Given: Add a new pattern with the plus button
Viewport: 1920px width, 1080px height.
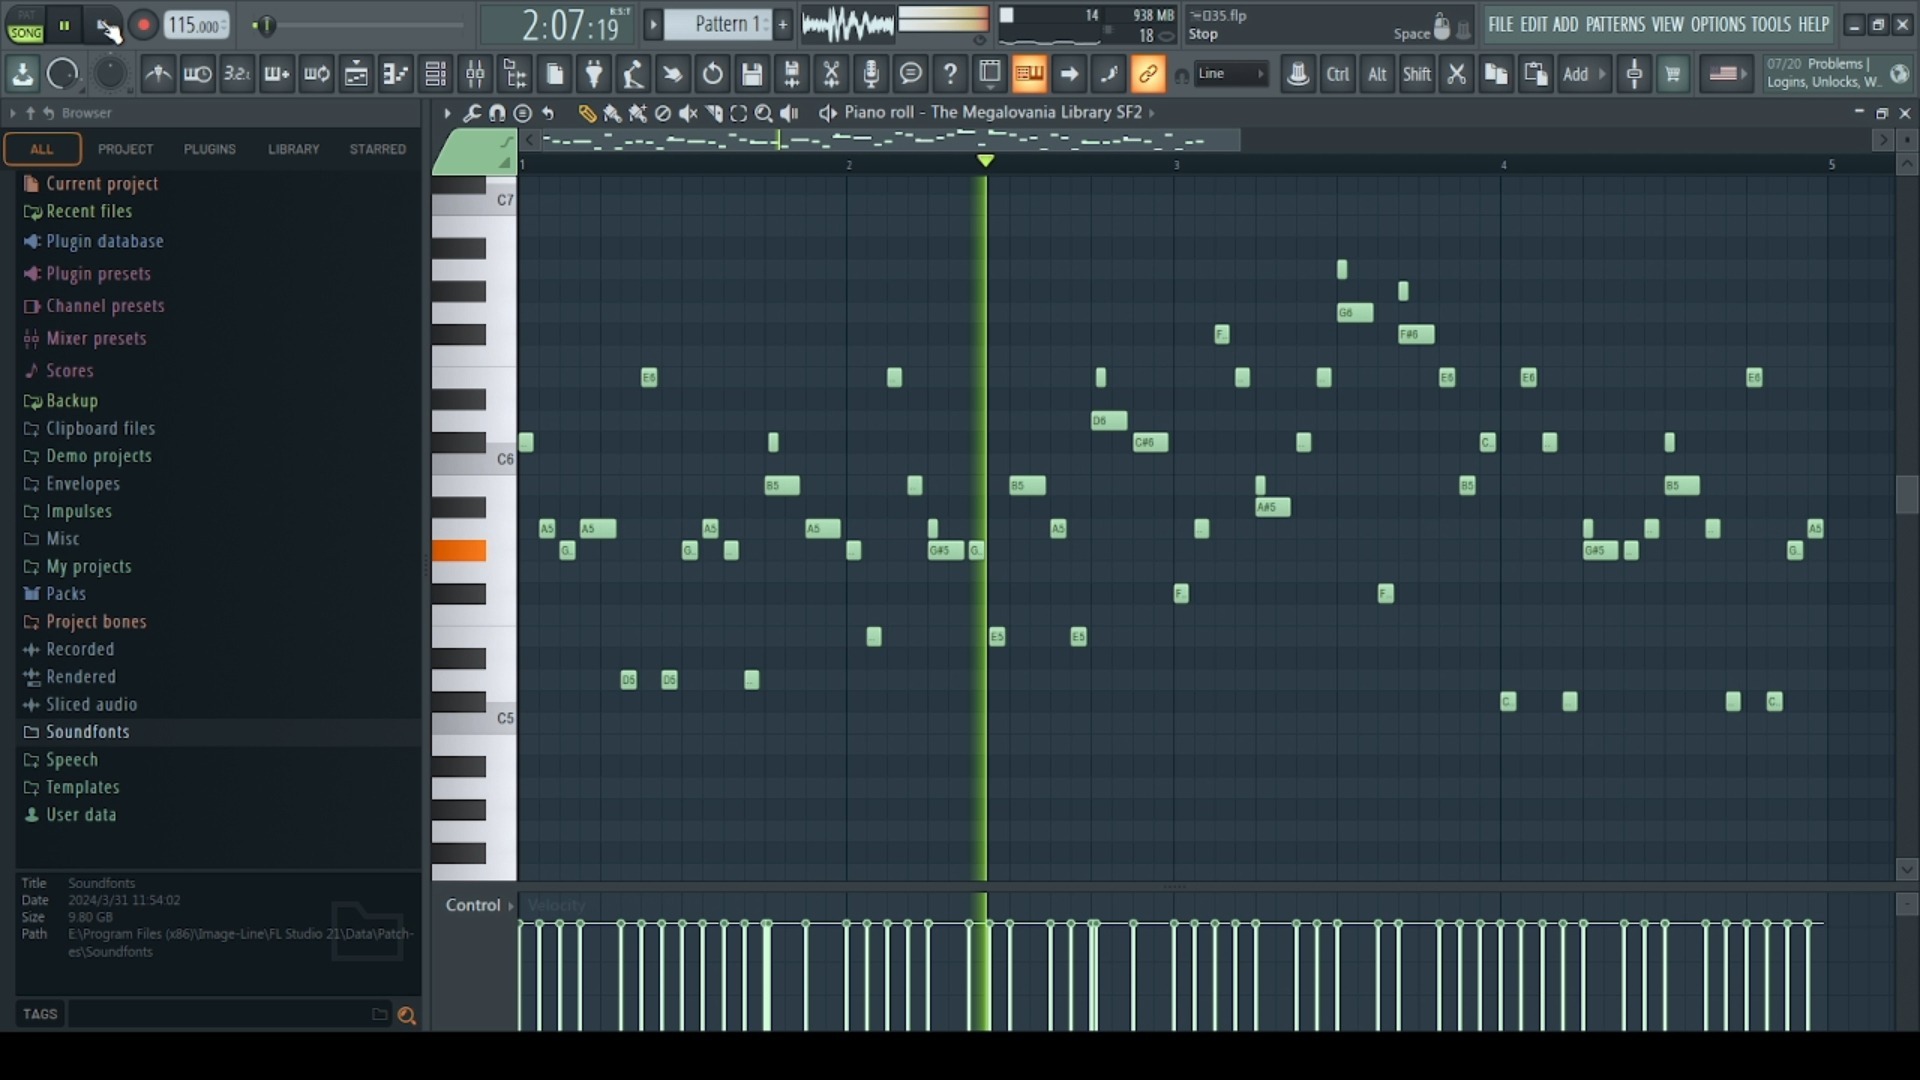Looking at the screenshot, I should [x=783, y=25].
